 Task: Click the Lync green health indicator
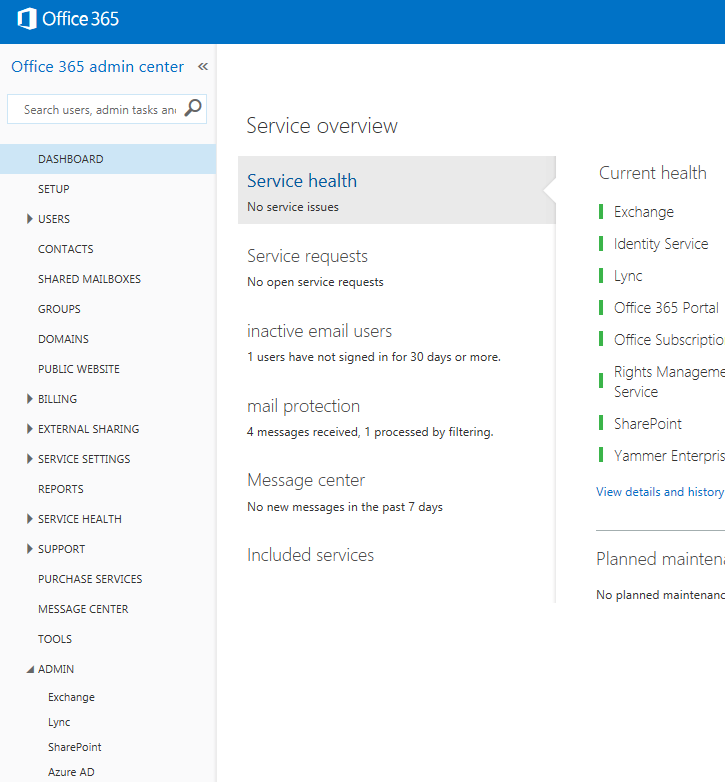(x=601, y=275)
